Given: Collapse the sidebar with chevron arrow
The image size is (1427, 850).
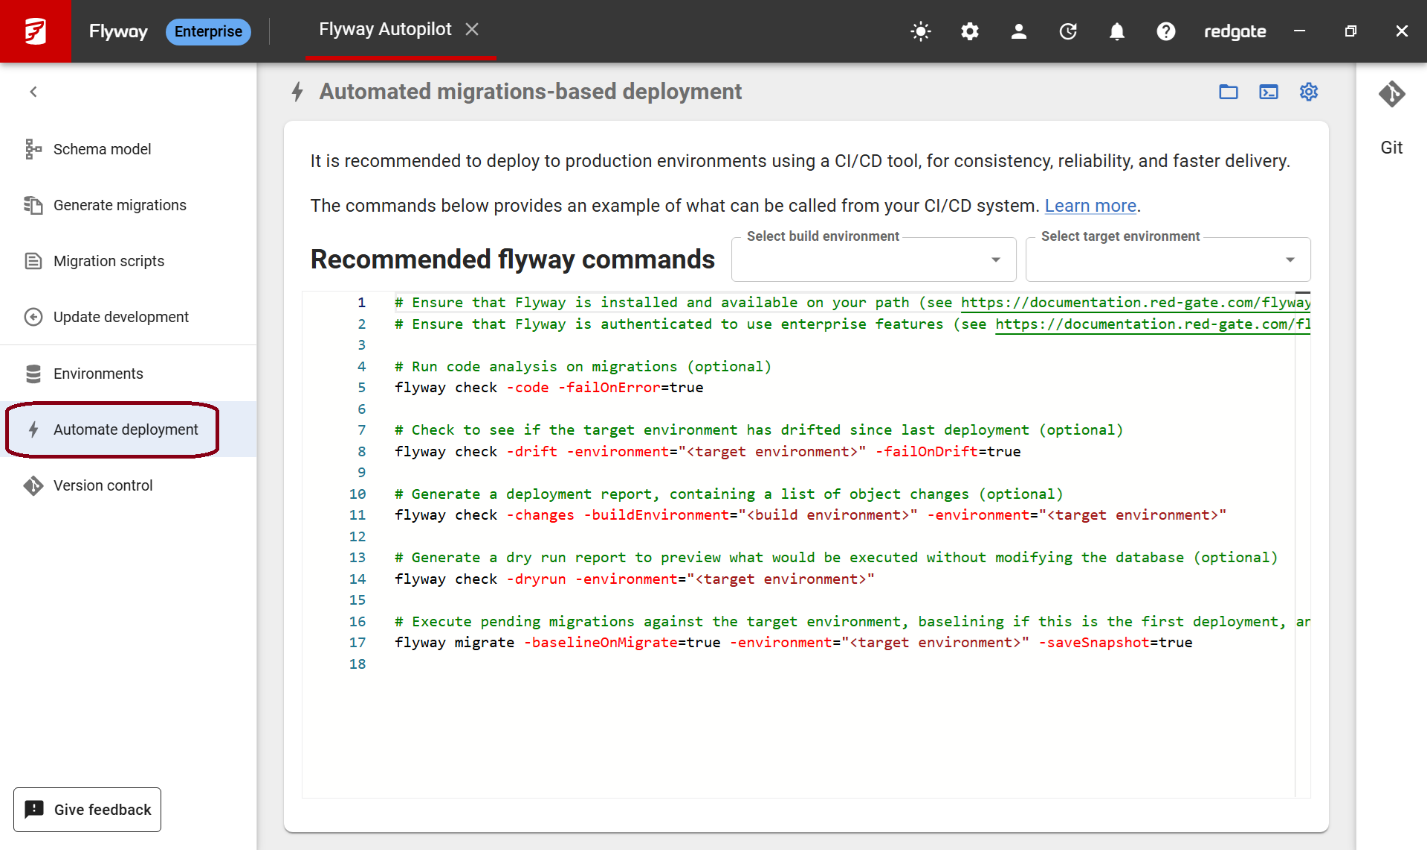Looking at the screenshot, I should pyautogui.click(x=33, y=92).
